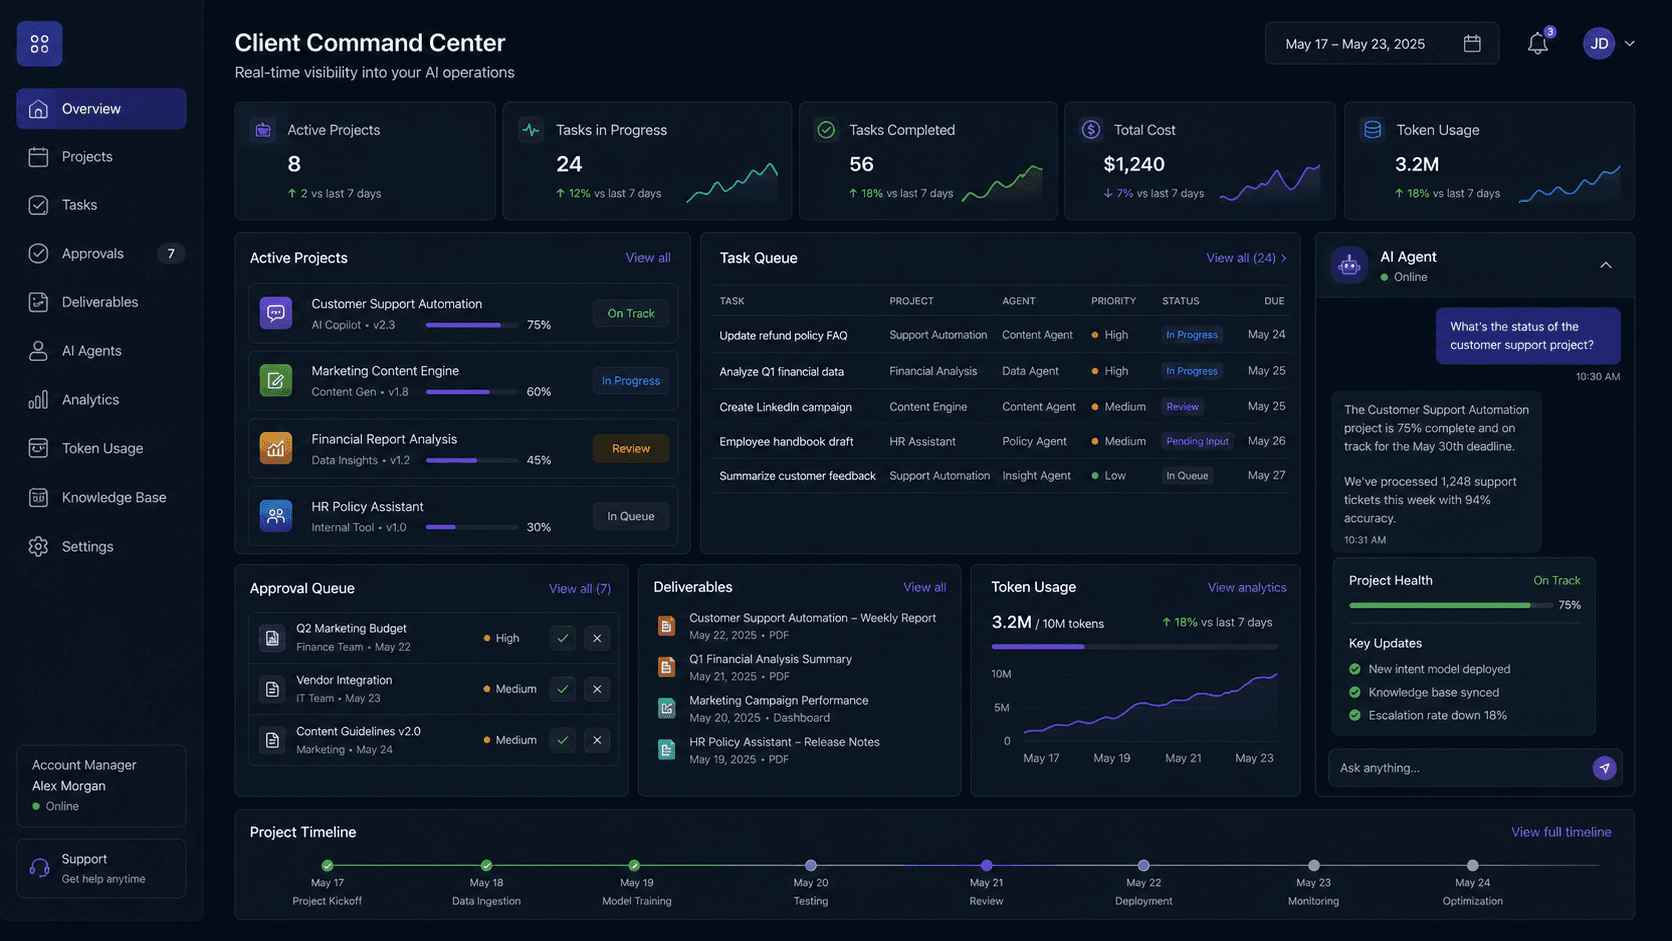This screenshot has height=941, width=1672.
Task: Click the Active Projects card icon
Action: coord(263,130)
